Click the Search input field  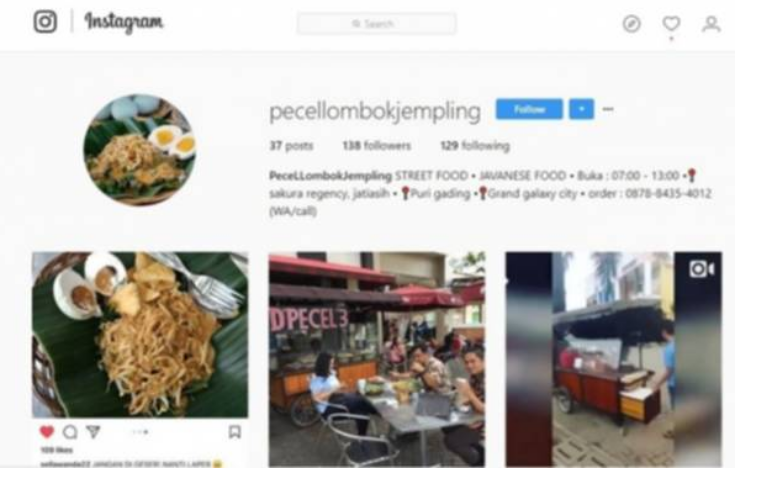376,24
